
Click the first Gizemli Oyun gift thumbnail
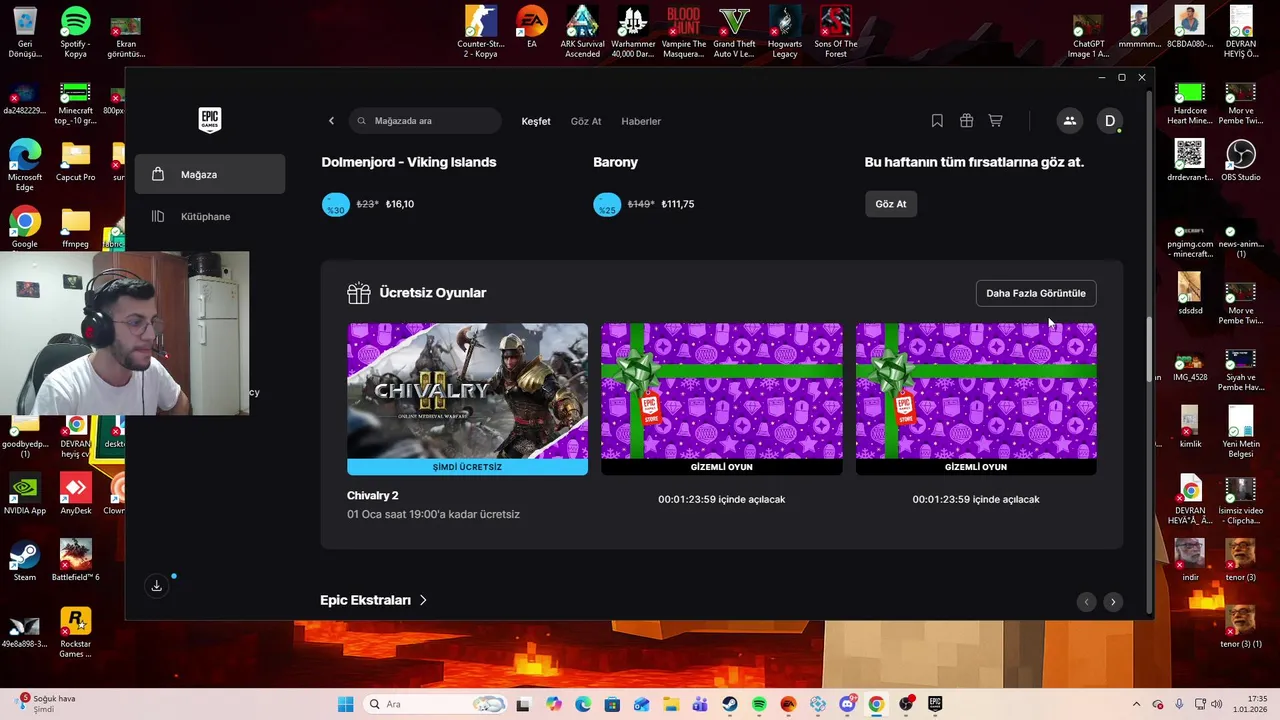721,391
